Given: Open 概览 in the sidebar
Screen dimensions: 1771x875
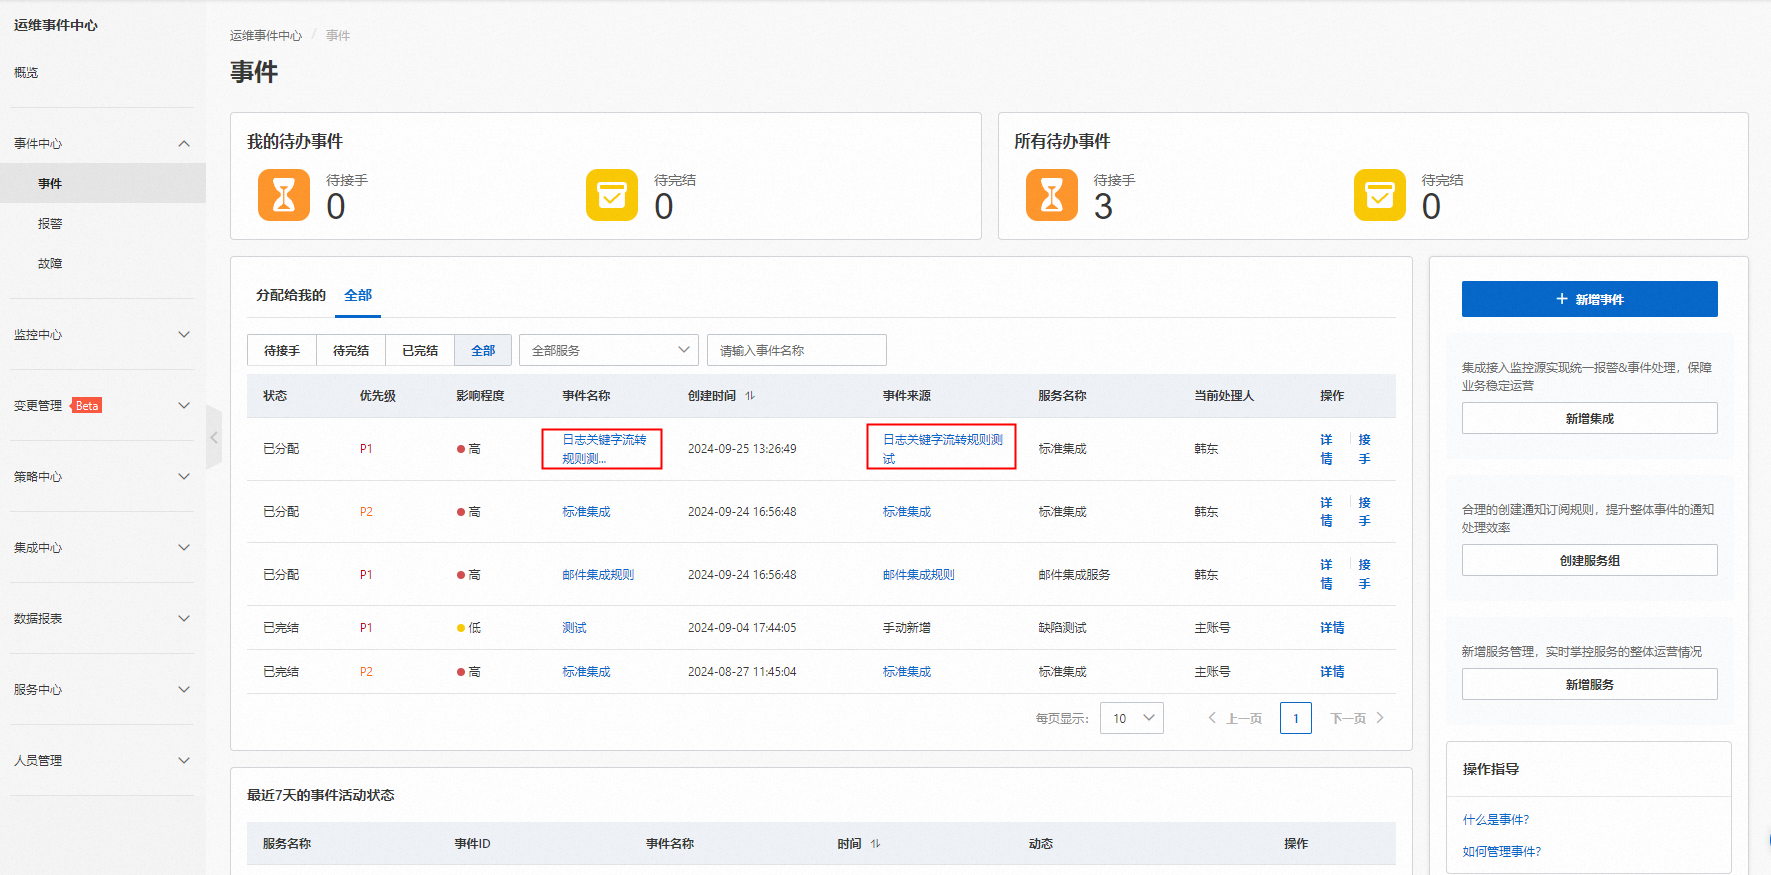Looking at the screenshot, I should pos(26,73).
